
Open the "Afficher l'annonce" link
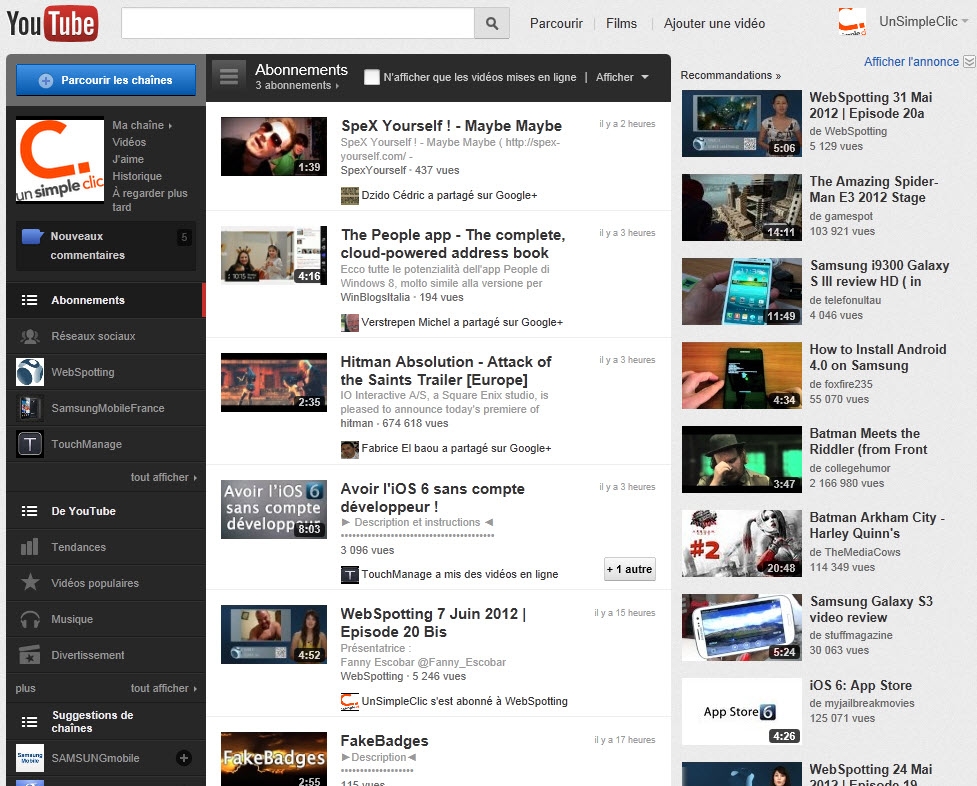(911, 62)
